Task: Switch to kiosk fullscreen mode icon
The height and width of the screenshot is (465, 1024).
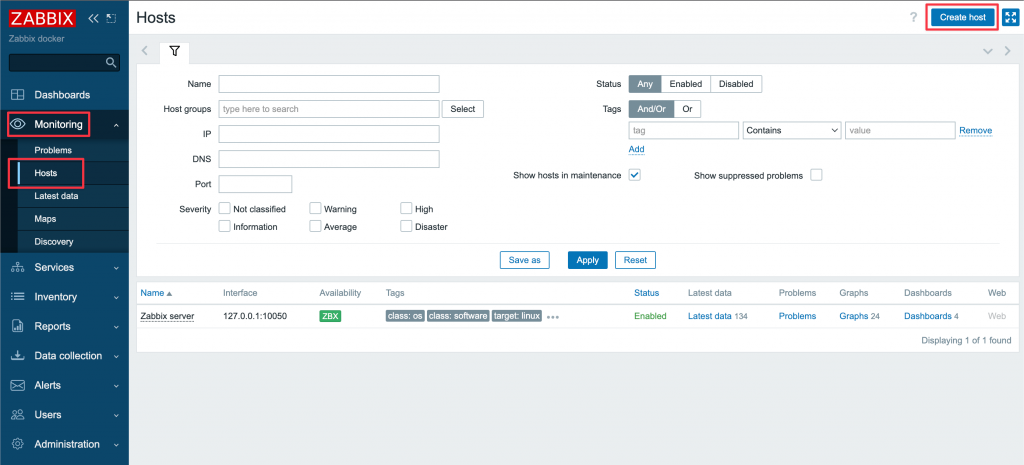Action: pos(1010,18)
